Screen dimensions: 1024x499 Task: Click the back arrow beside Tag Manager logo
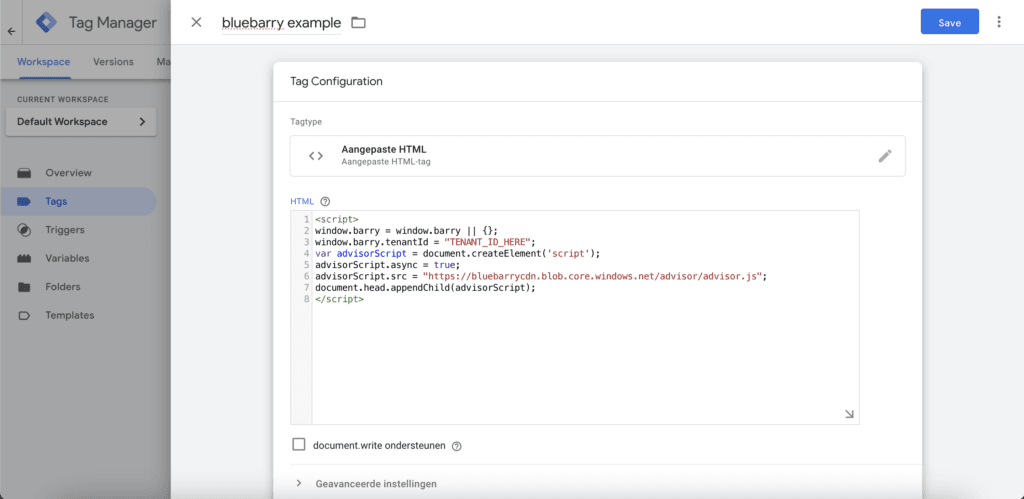[11, 31]
